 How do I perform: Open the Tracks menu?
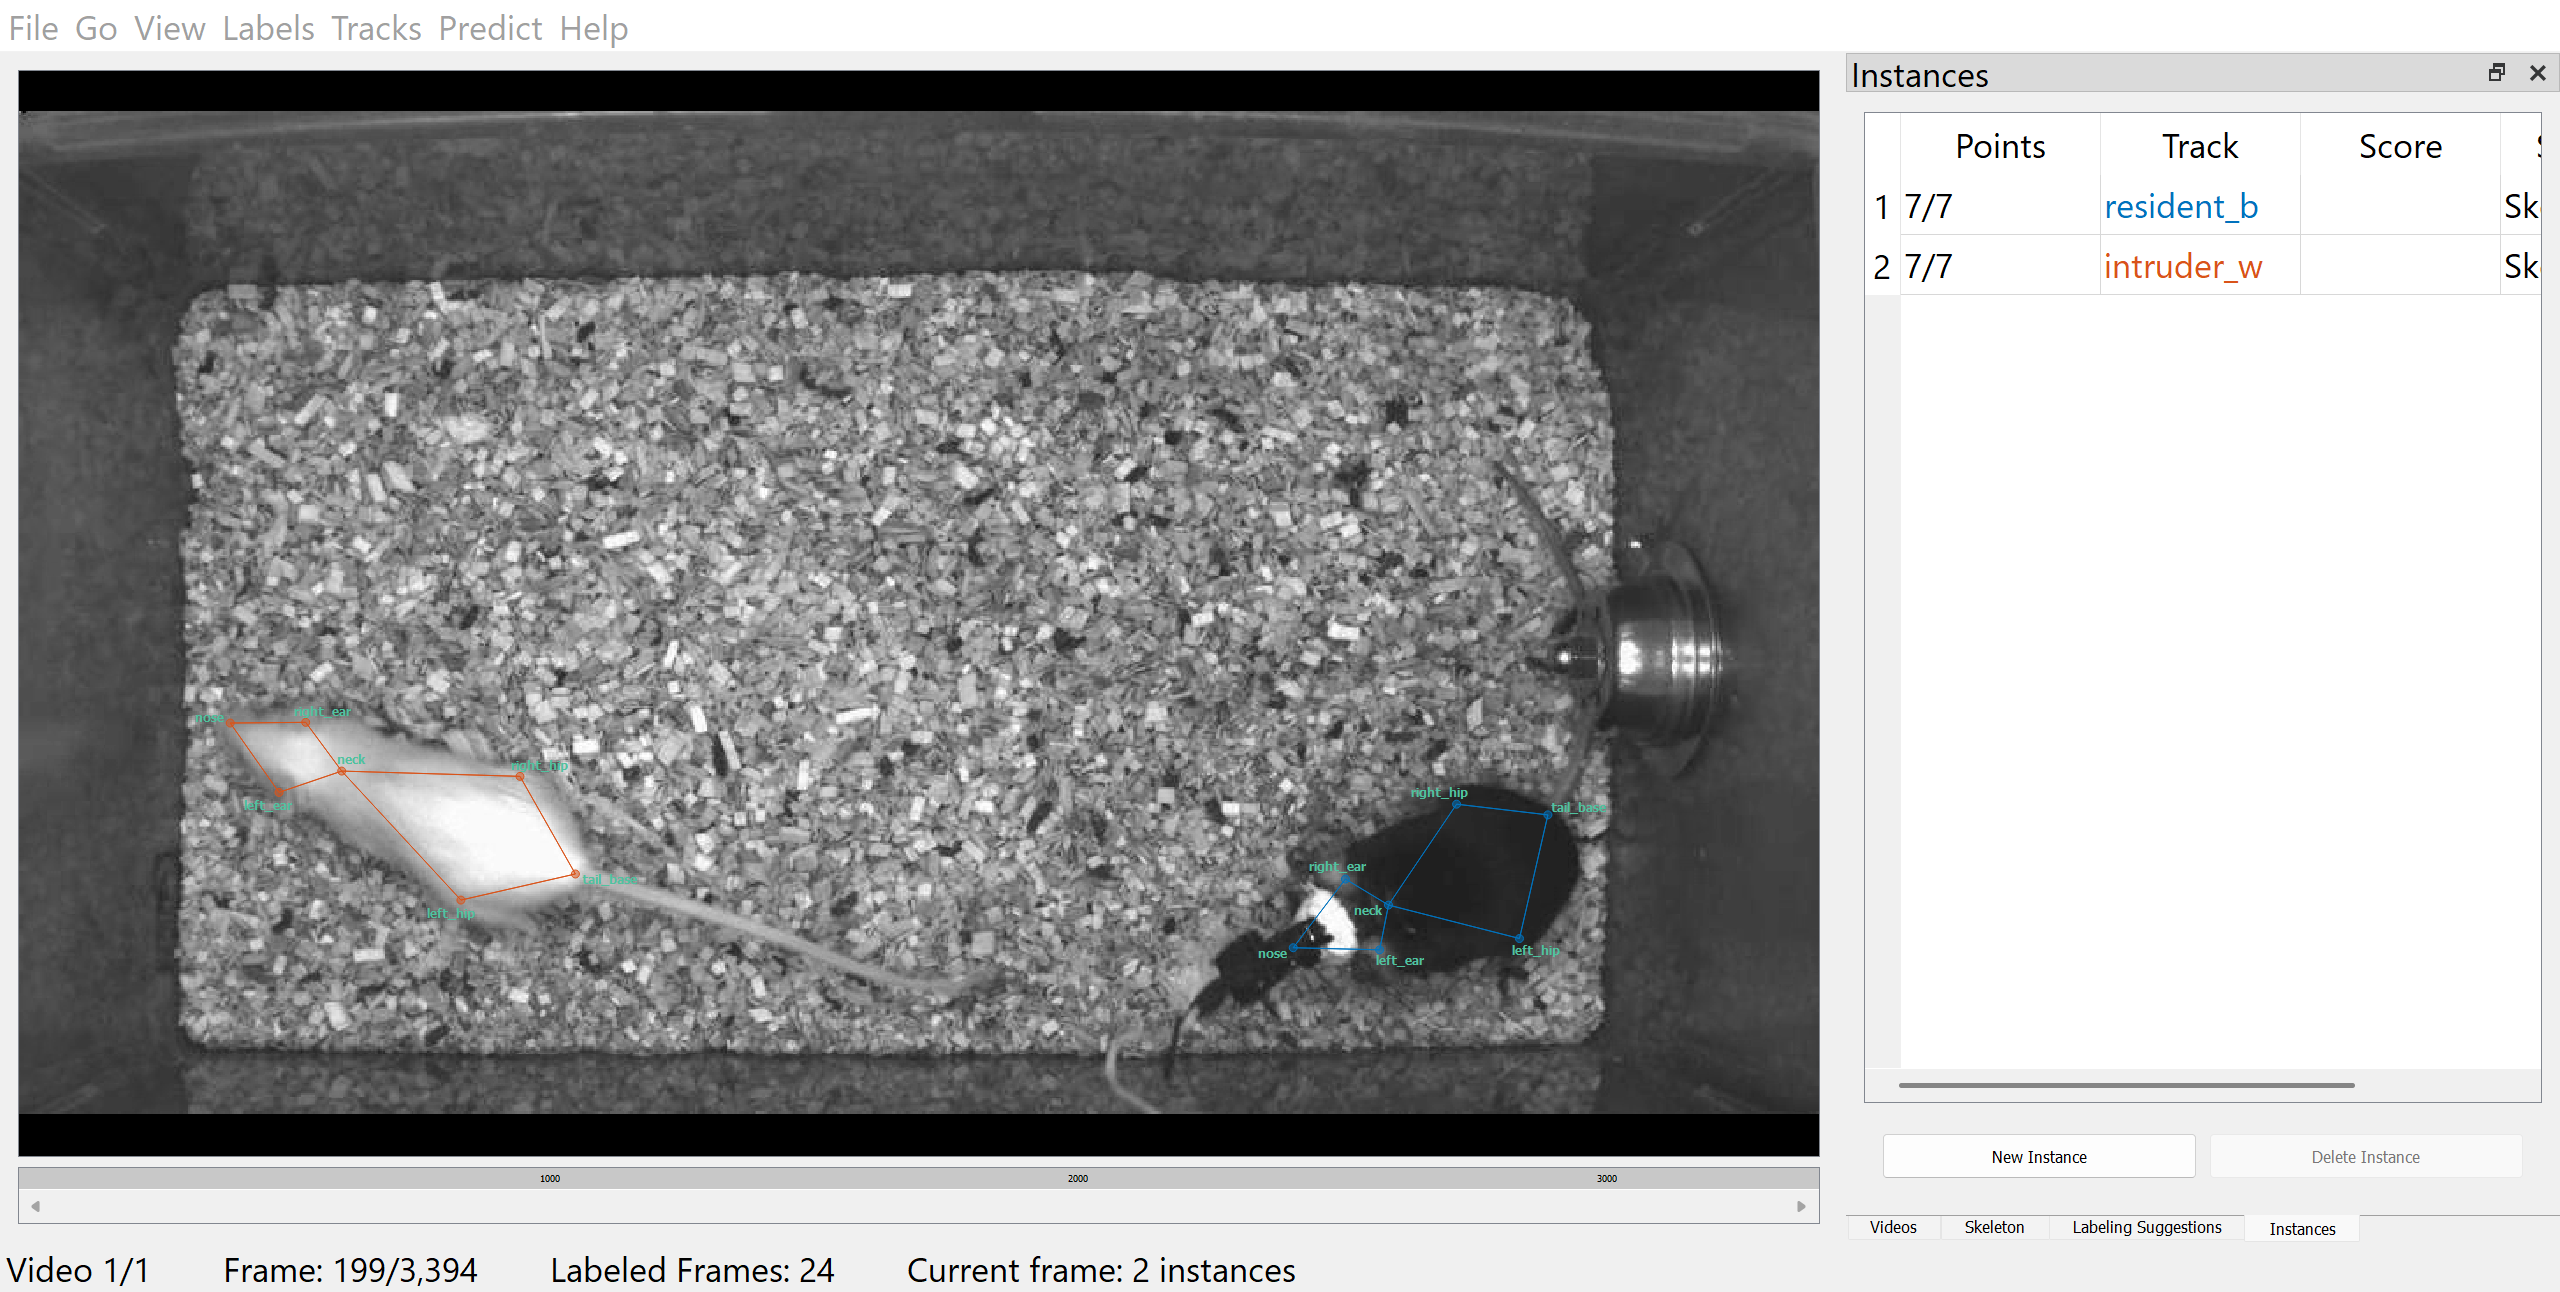click(376, 28)
